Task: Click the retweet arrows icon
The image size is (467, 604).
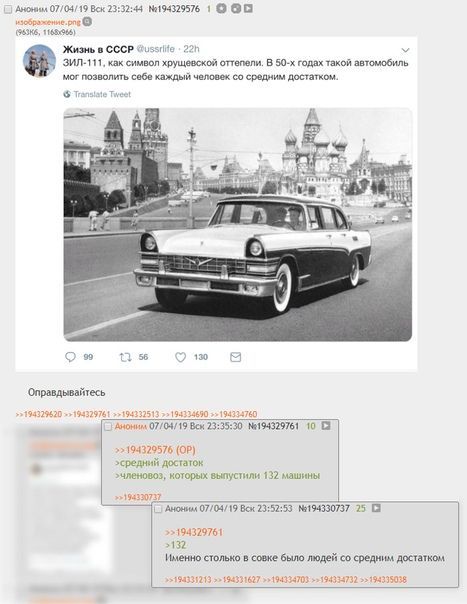Action: click(x=125, y=357)
